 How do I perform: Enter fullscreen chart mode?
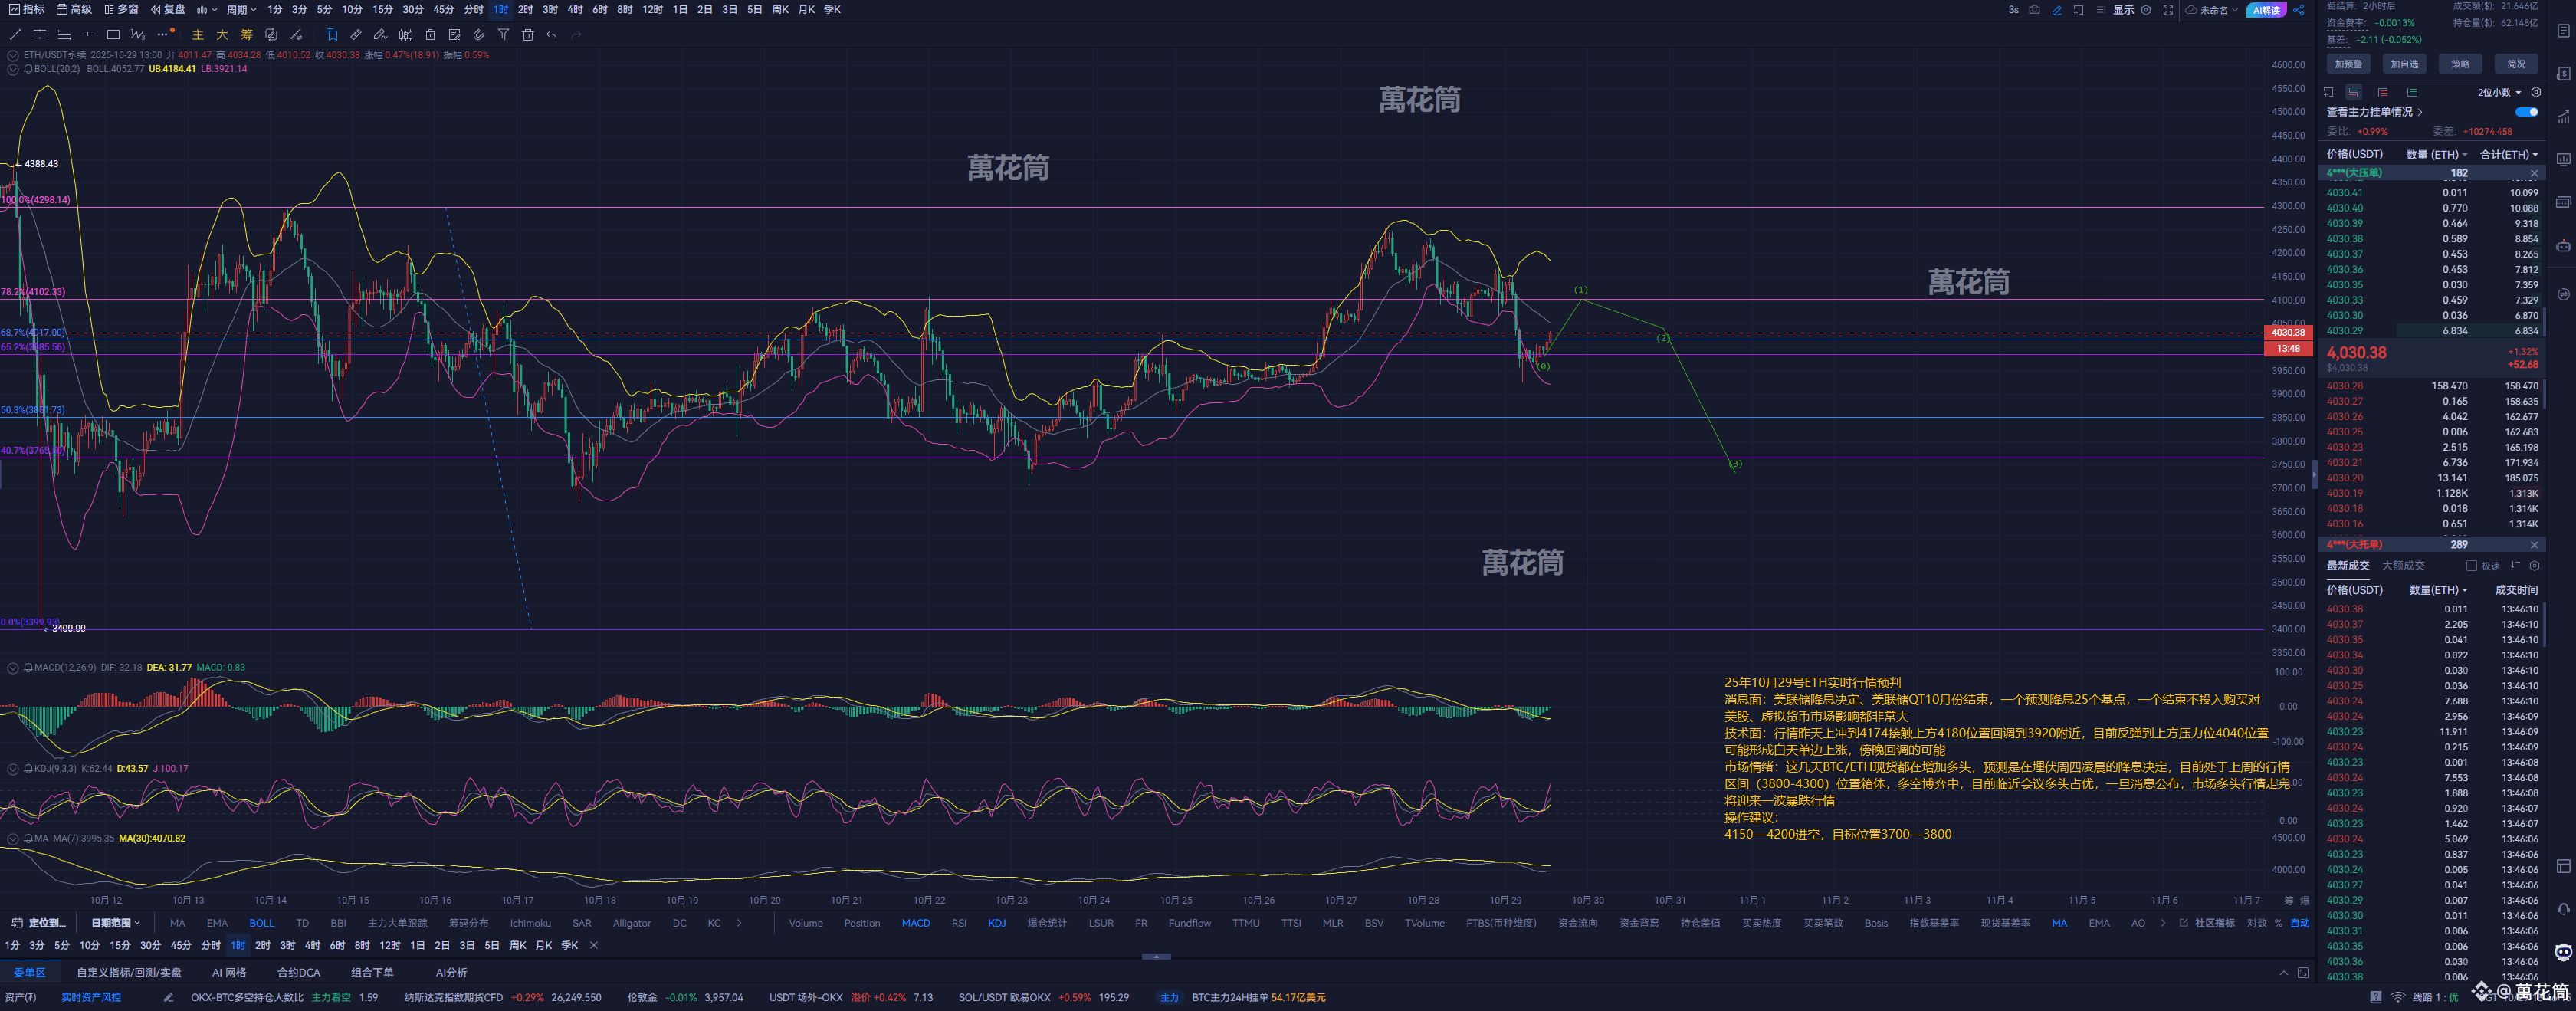2168,10
